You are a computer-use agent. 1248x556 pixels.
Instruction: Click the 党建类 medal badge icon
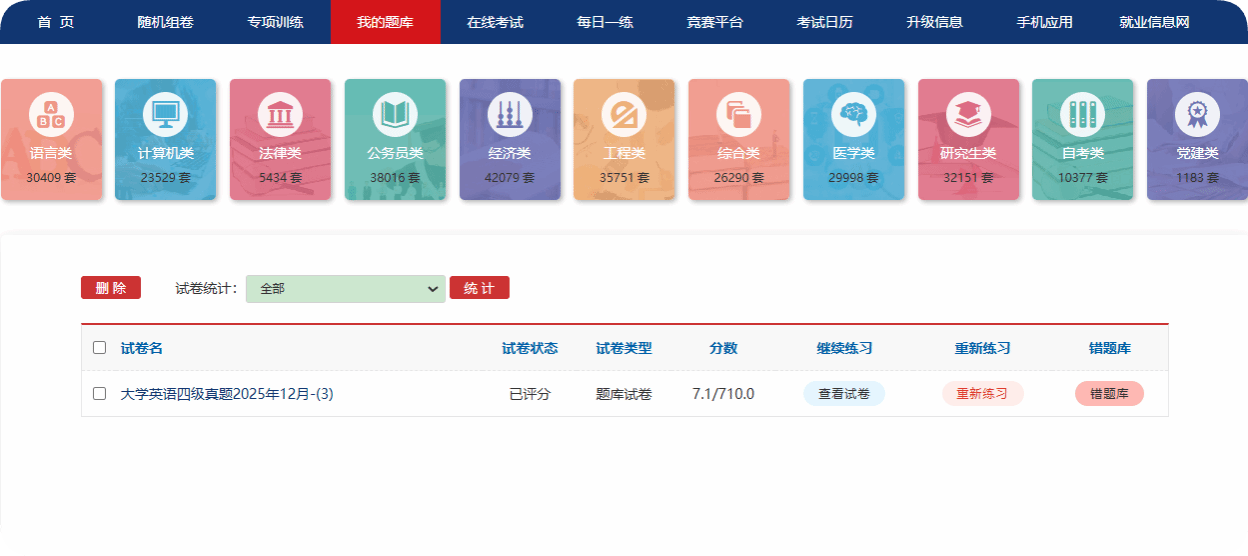1197,114
